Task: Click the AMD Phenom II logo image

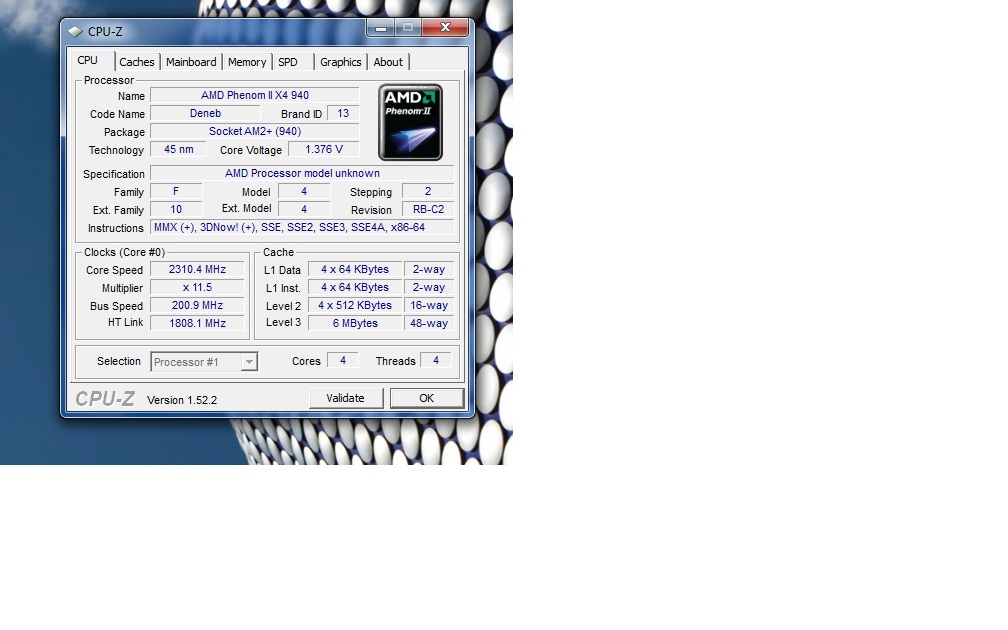Action: [x=410, y=122]
